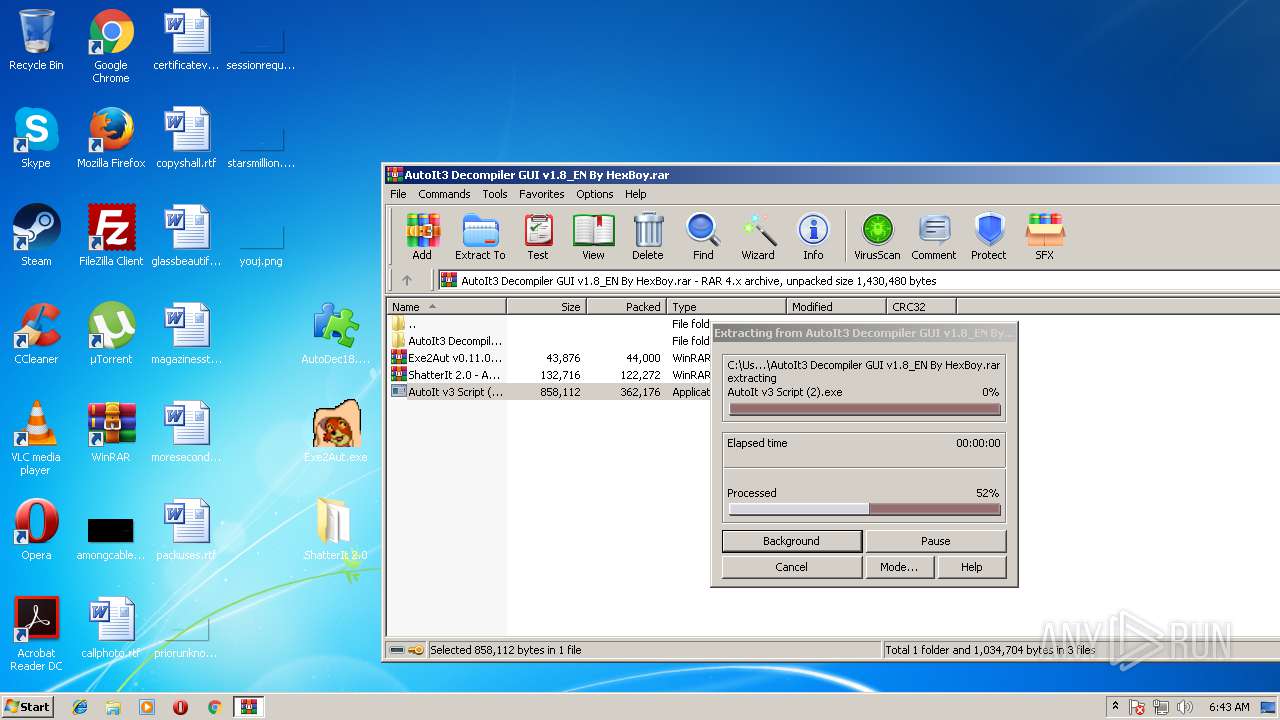Screen dimensions: 1280x720
Task: Pause the extraction
Action: pos(935,541)
